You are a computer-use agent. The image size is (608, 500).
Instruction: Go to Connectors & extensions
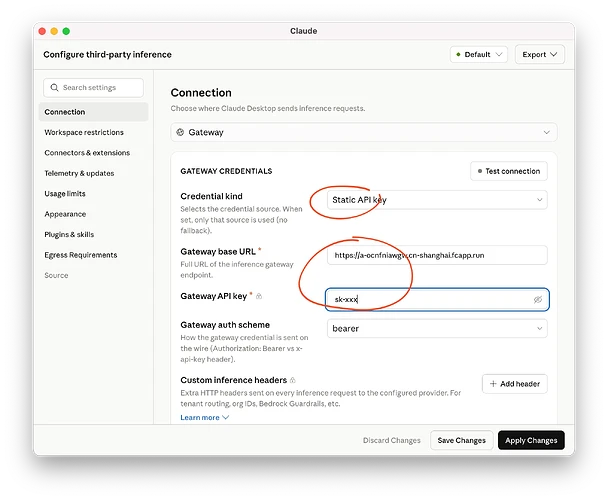(x=87, y=153)
